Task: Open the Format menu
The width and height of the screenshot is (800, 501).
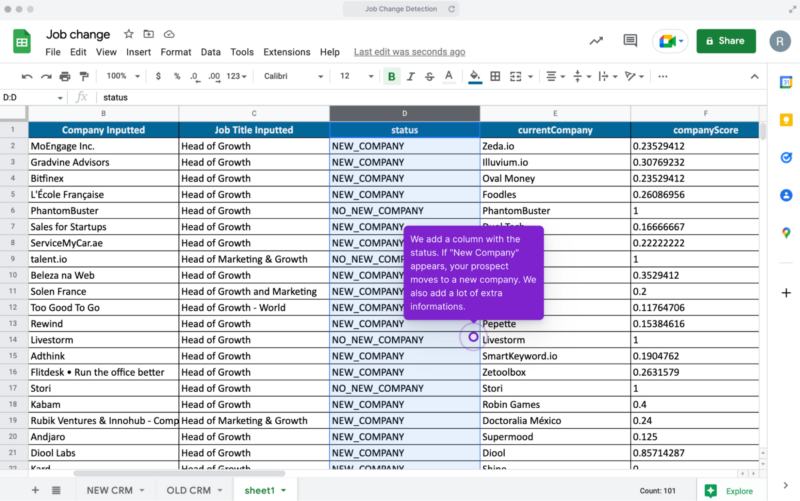Action: [176, 52]
